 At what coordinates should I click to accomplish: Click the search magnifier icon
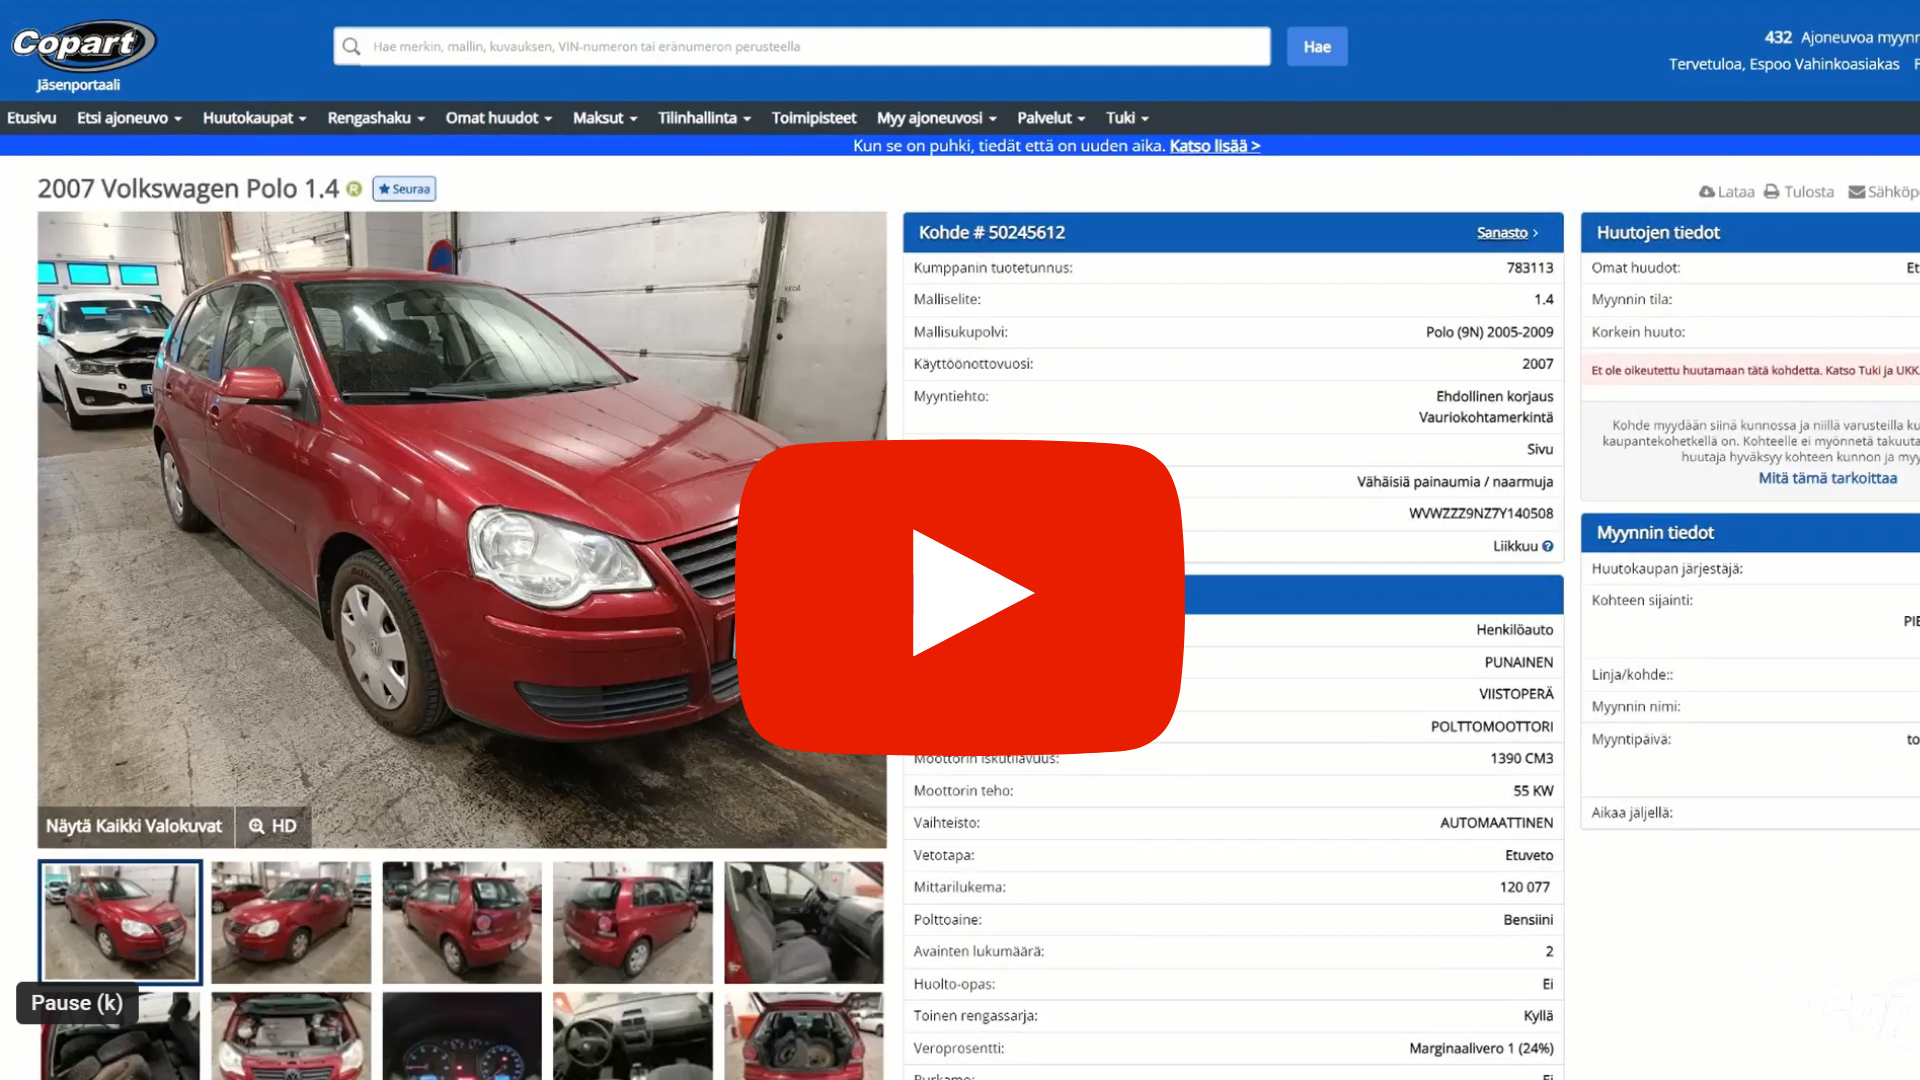coord(351,46)
